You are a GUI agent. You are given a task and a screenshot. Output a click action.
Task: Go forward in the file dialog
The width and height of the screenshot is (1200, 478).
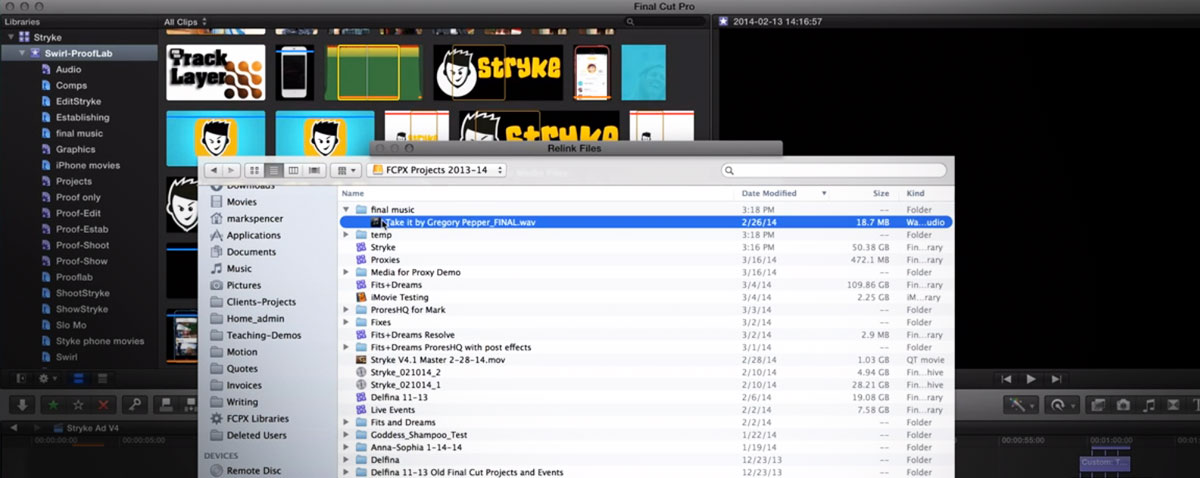230,171
